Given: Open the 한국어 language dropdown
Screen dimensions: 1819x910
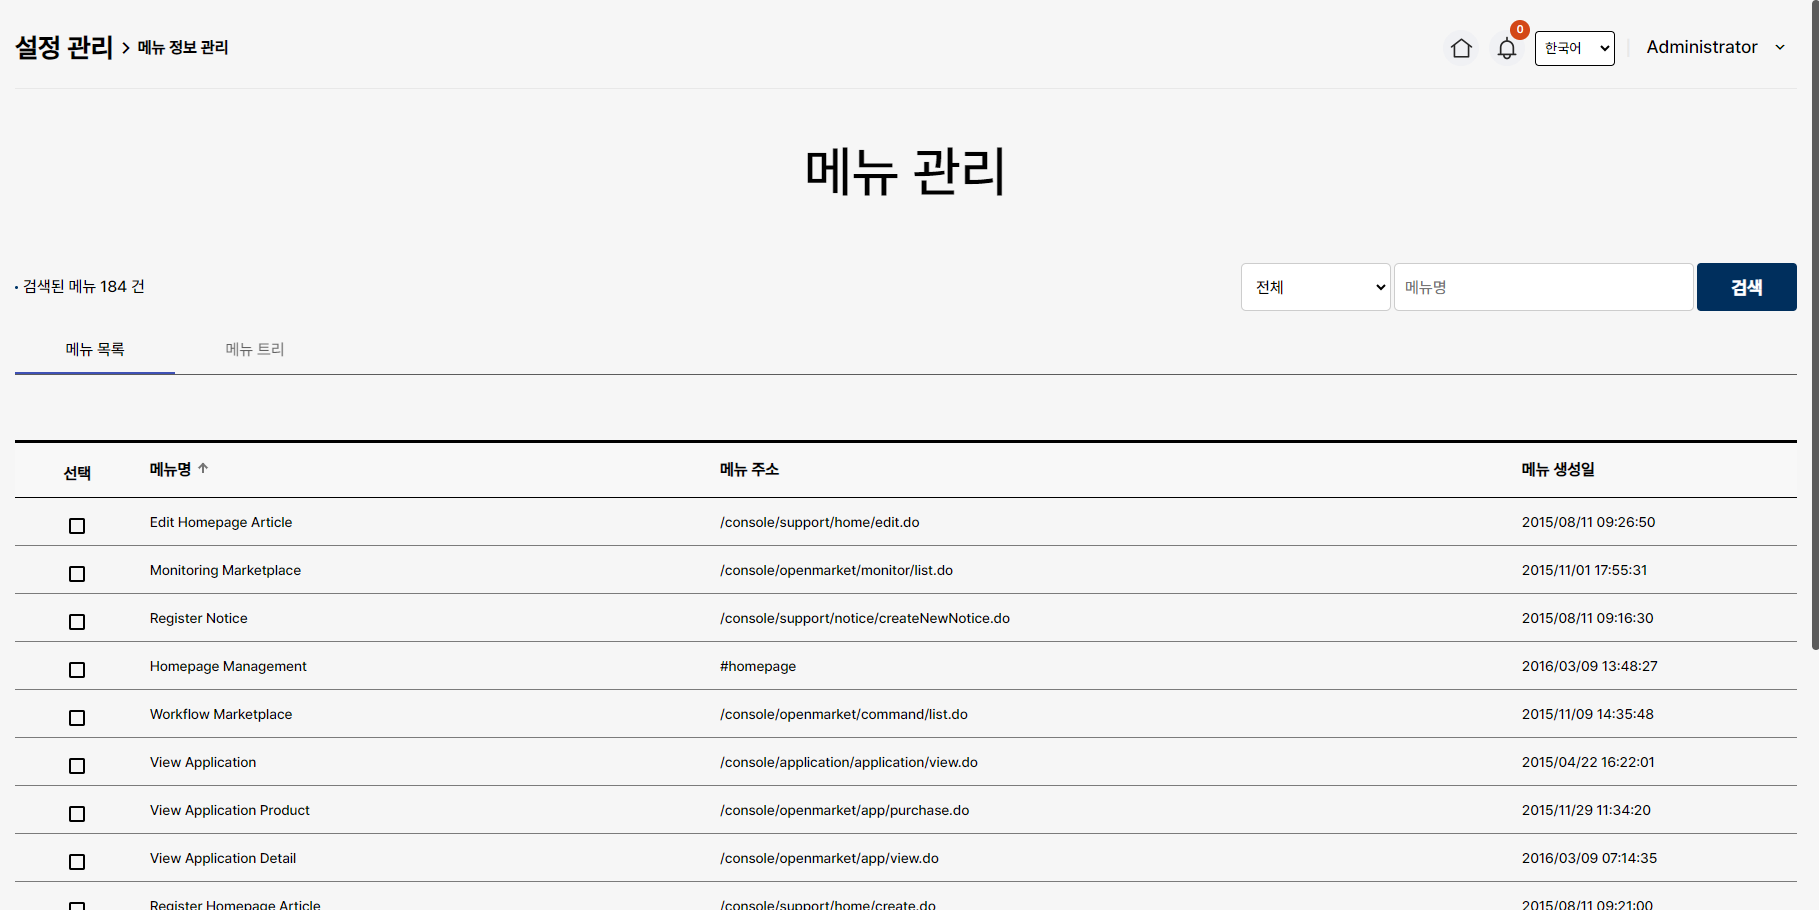Looking at the screenshot, I should coord(1574,48).
